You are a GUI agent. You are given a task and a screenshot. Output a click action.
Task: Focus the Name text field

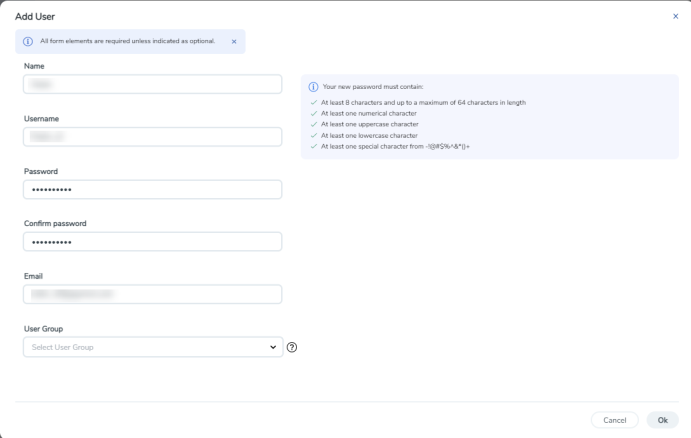point(152,85)
